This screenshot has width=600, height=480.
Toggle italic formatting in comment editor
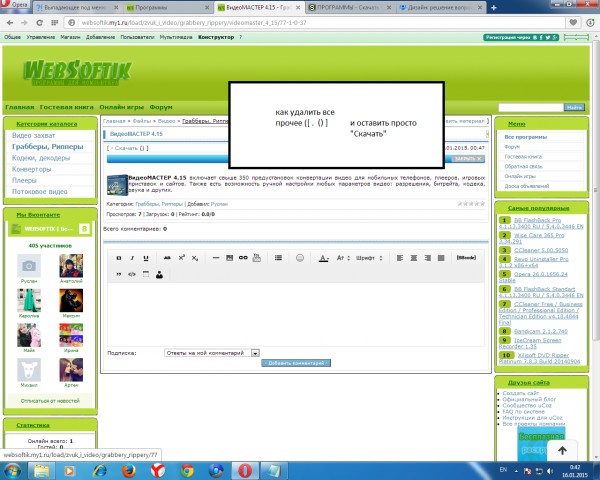(x=132, y=258)
